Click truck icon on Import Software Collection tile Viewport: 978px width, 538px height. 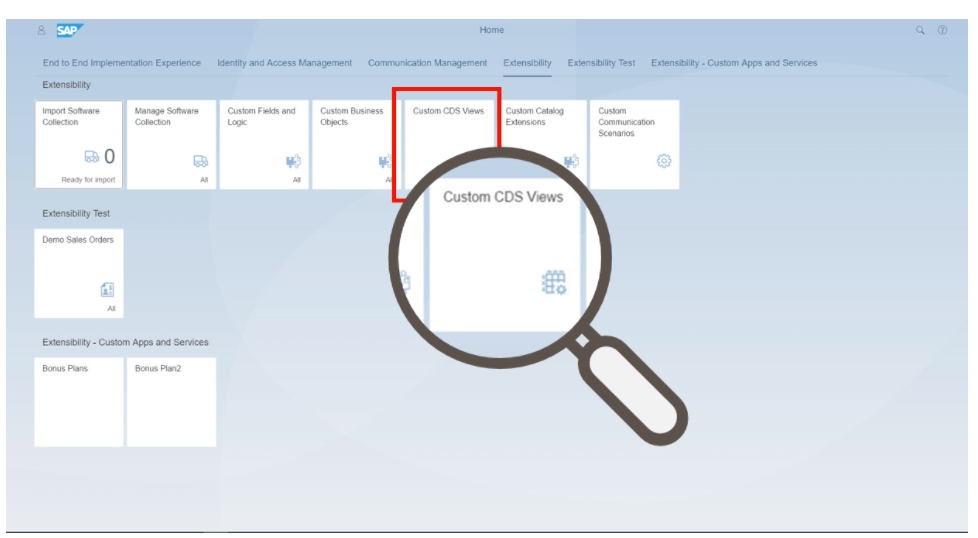[92, 156]
